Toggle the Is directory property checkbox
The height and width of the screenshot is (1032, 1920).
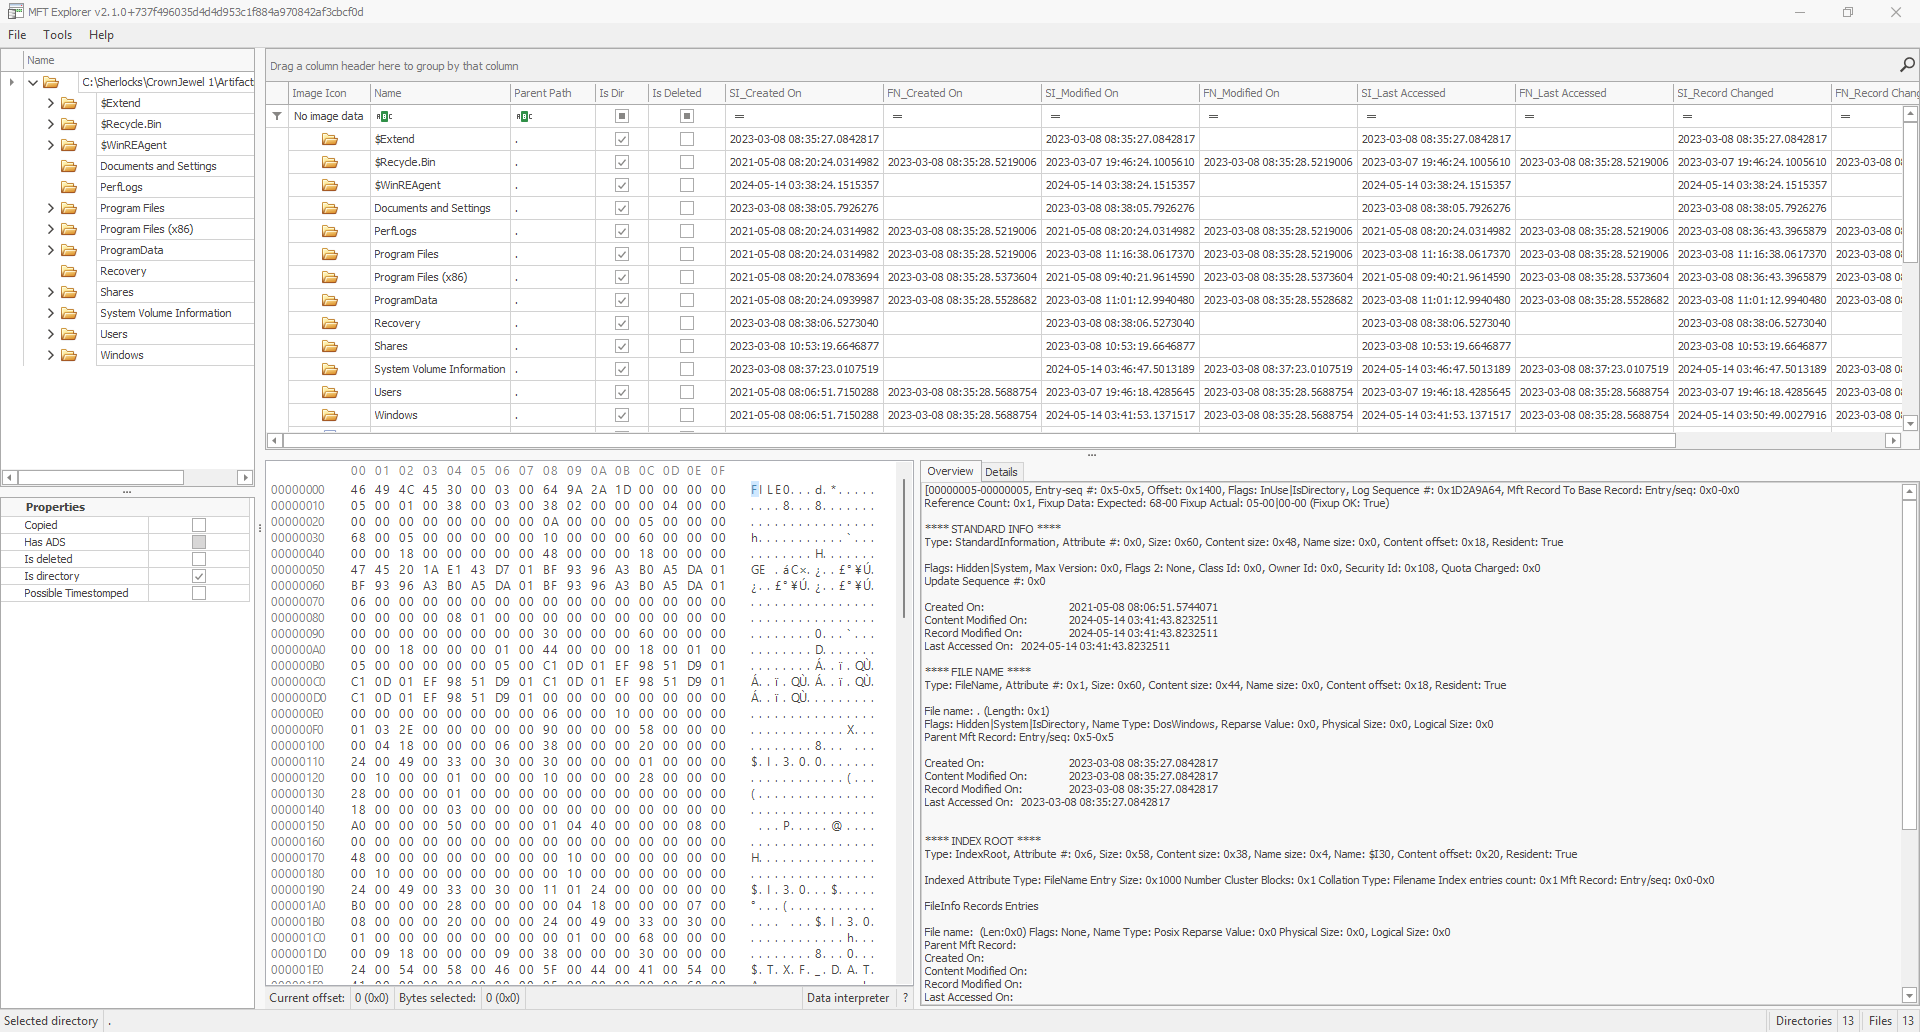(x=199, y=576)
